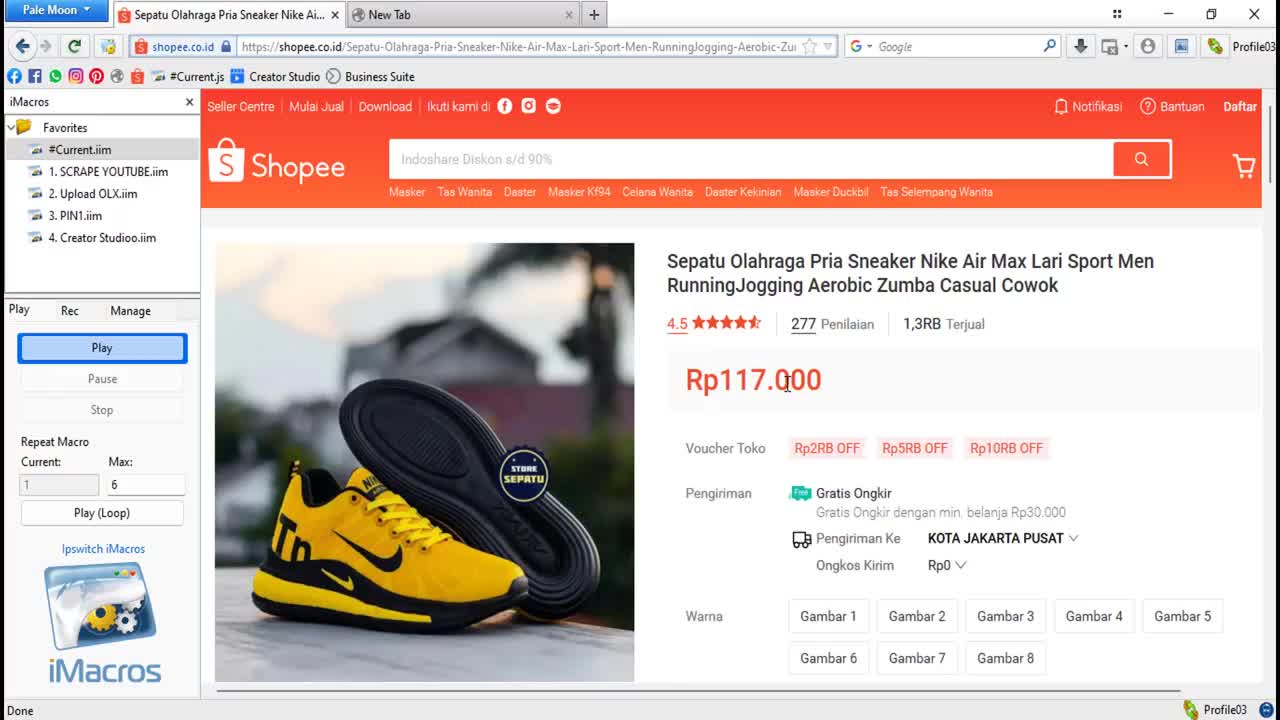Click the Max repeat count field
The image size is (1280, 720).
146,484
